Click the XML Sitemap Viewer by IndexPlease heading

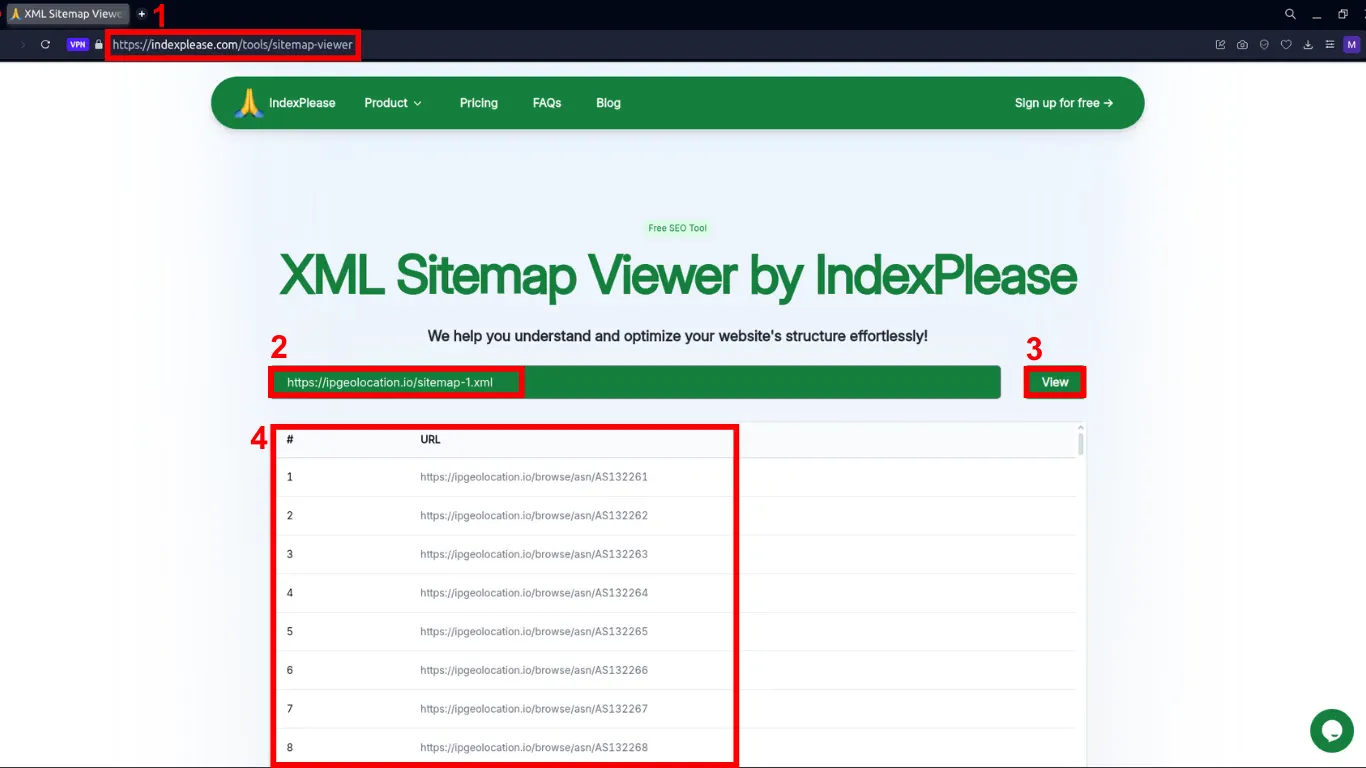tap(677, 275)
